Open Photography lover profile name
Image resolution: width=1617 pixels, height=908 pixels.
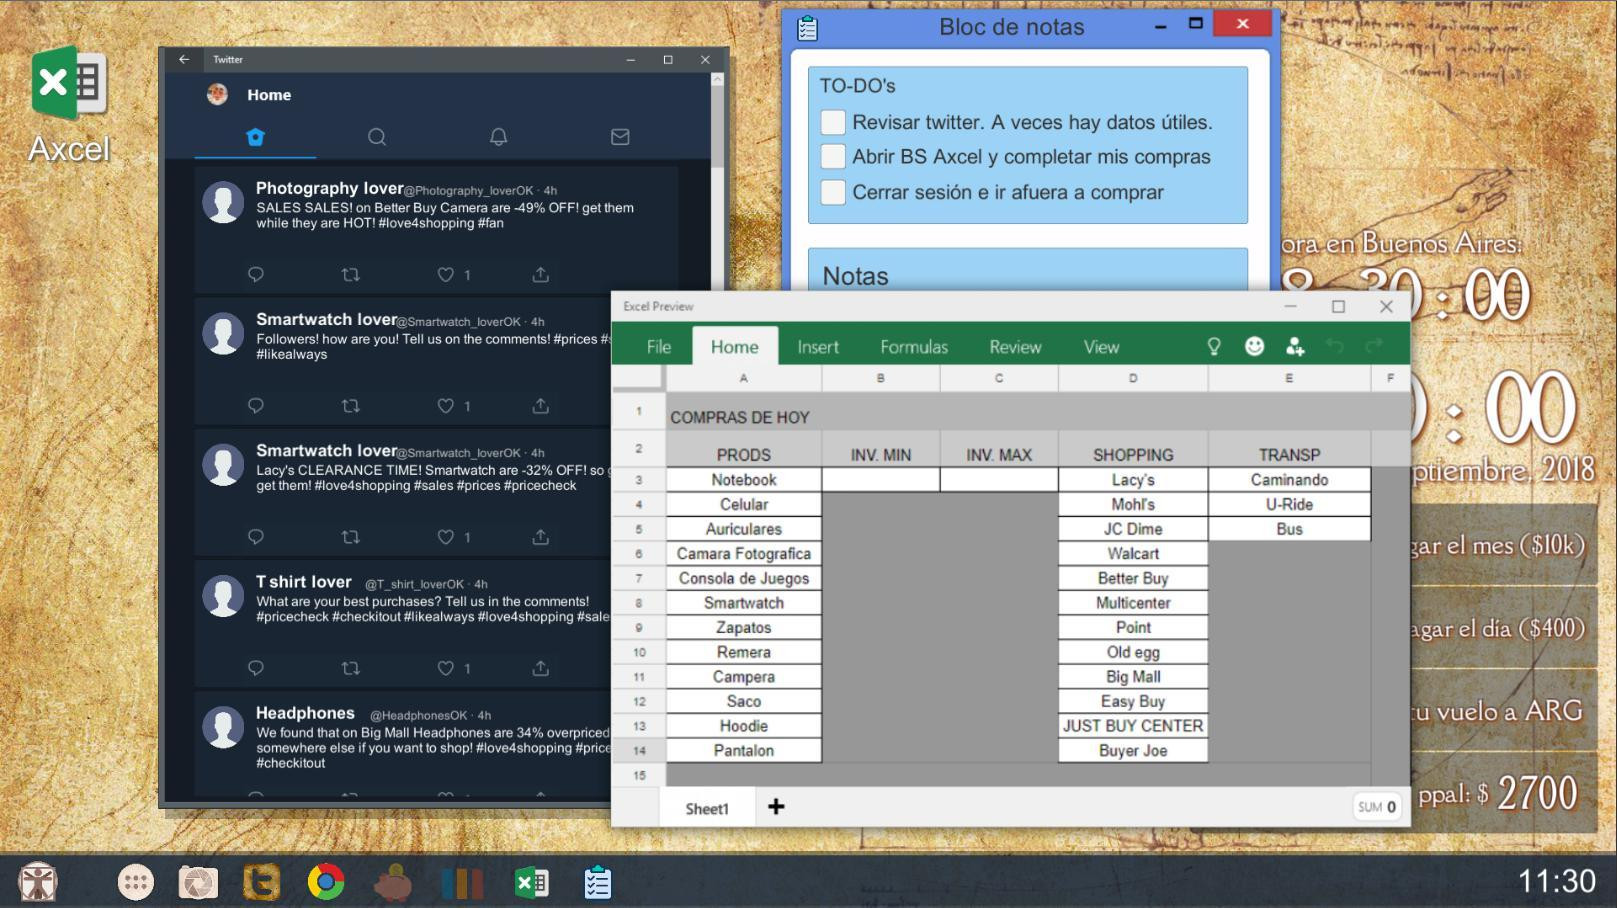point(329,188)
